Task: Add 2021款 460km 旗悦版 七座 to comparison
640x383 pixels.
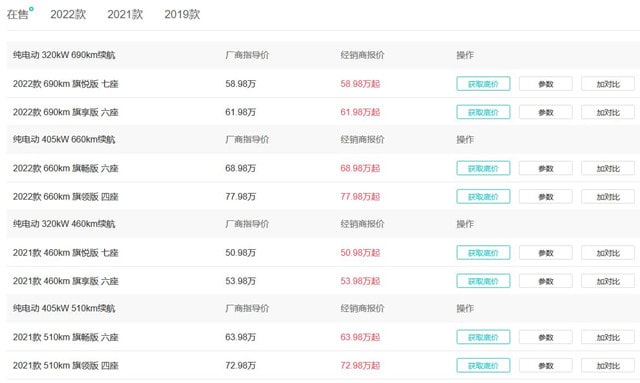Action: point(608,253)
